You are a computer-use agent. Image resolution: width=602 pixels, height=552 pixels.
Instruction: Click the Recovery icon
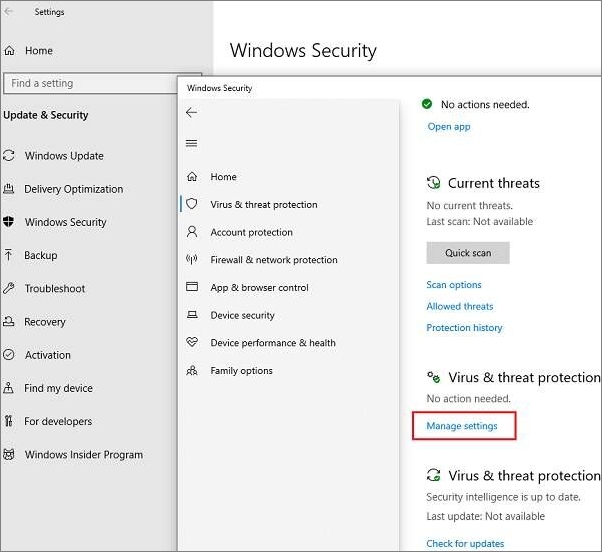tap(8, 321)
